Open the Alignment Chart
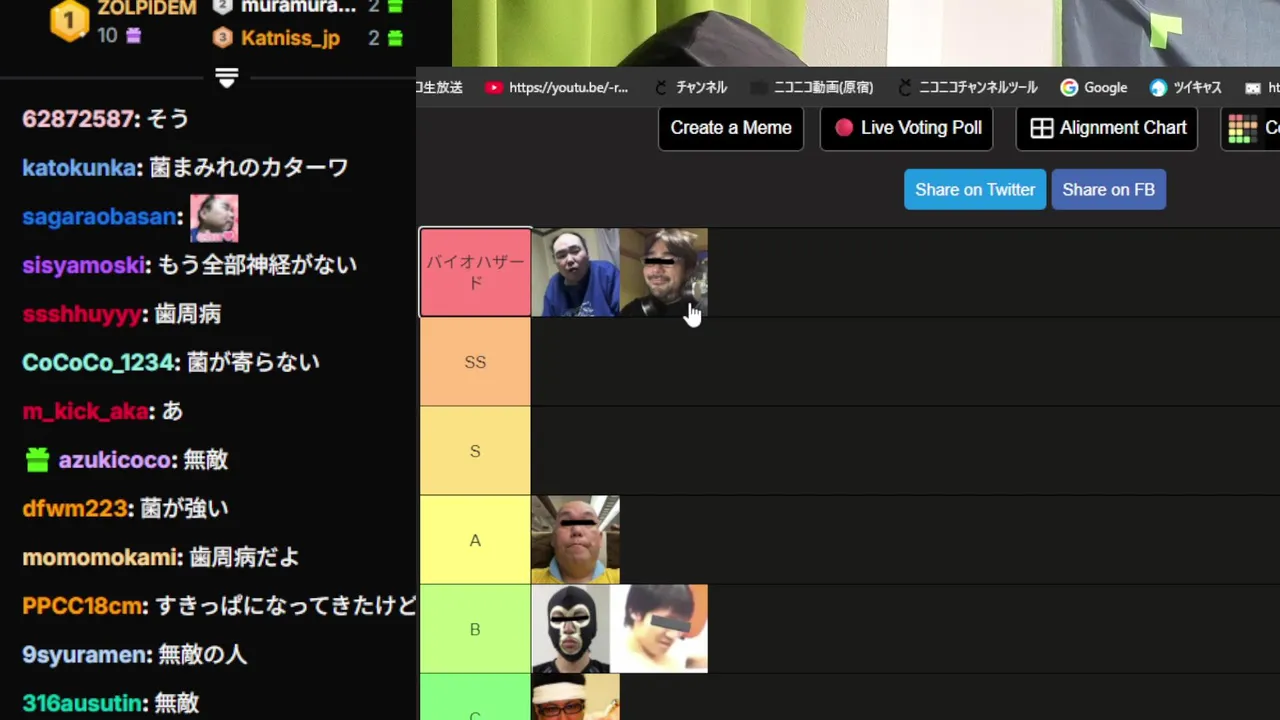Screen dimensions: 1280x720 point(1107,128)
